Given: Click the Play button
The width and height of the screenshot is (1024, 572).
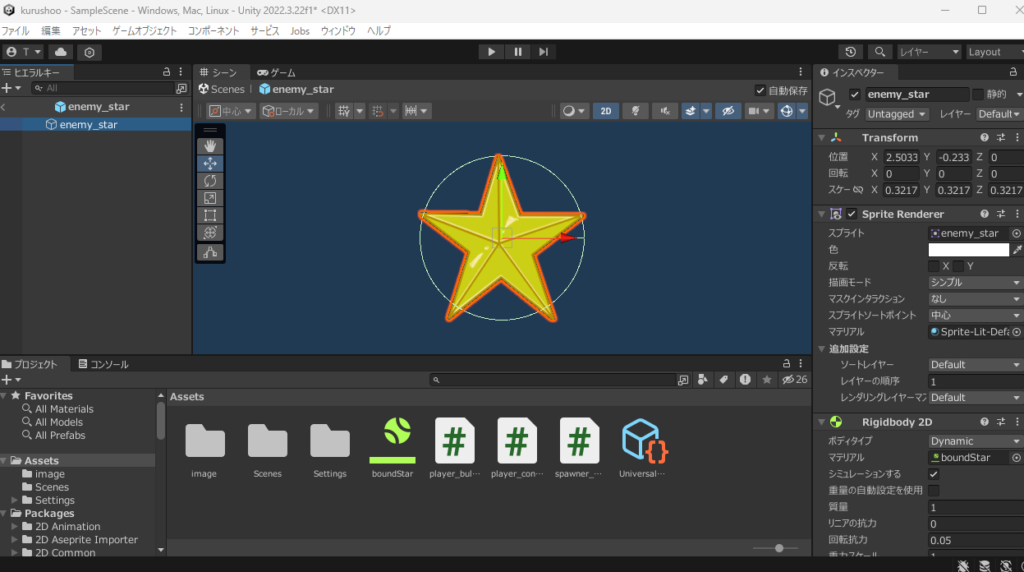Looking at the screenshot, I should [491, 52].
